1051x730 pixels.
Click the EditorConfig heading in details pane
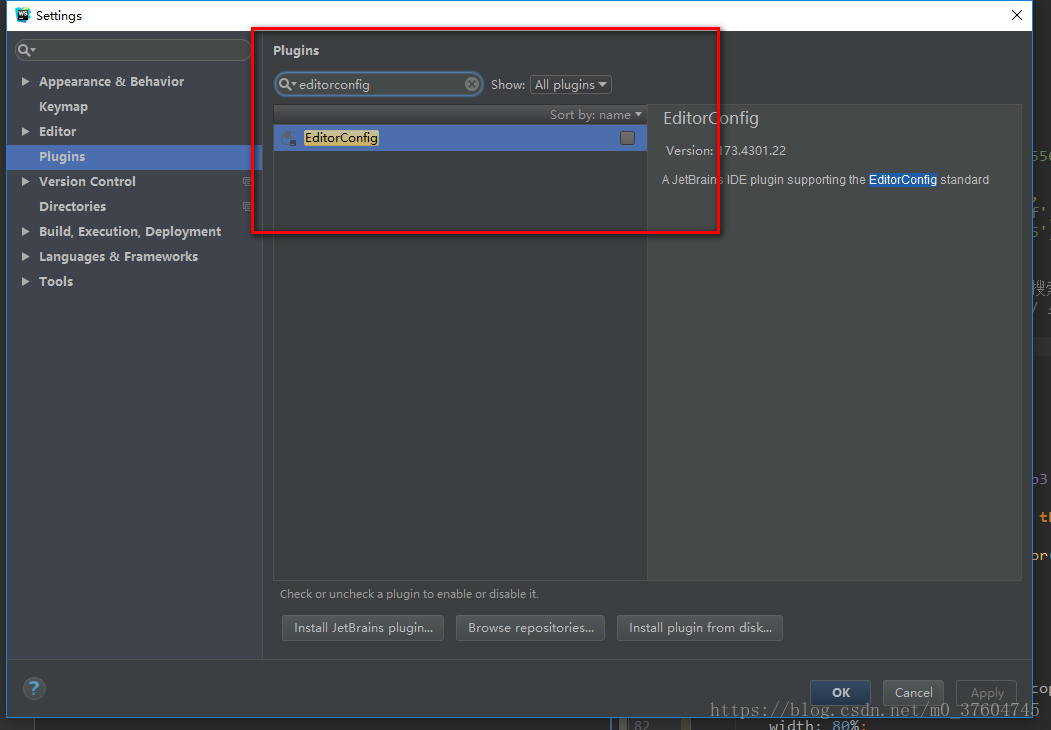(710, 119)
